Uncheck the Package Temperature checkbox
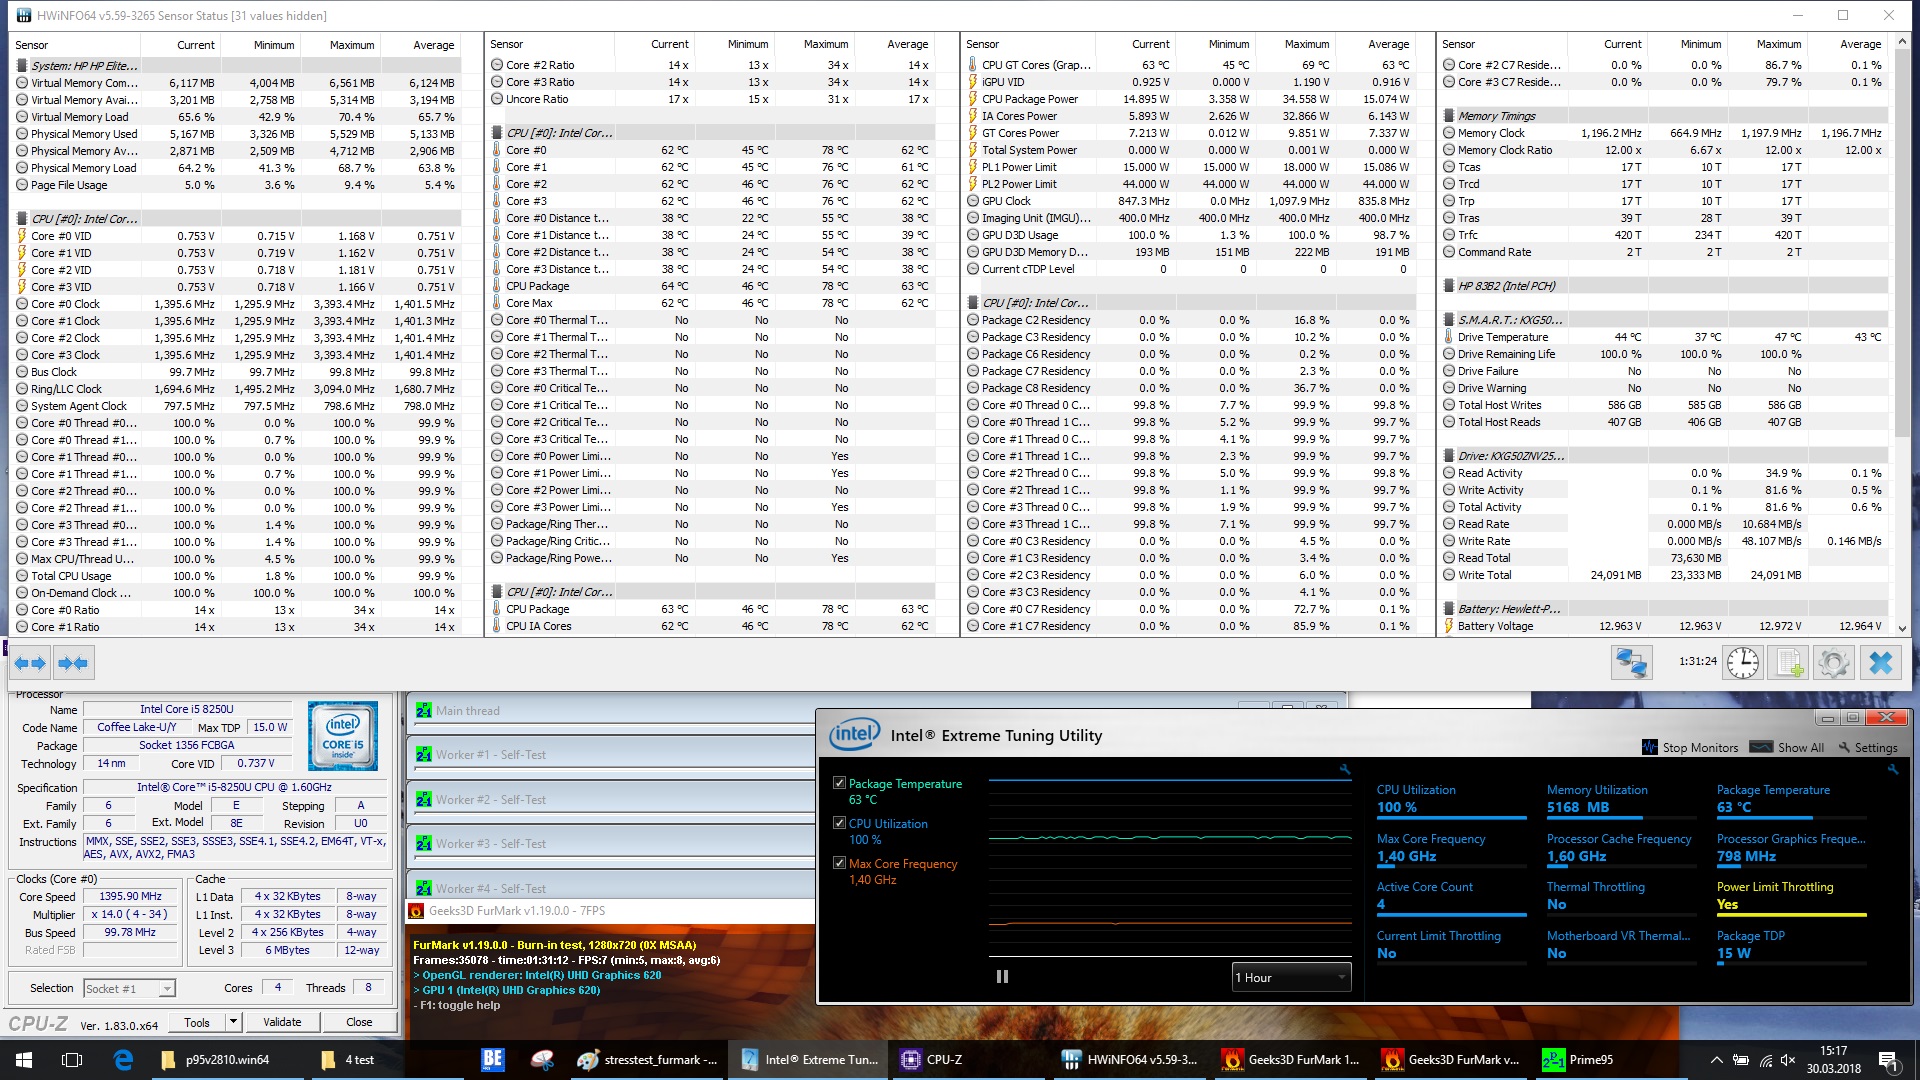This screenshot has height=1080, width=1920. click(839, 783)
